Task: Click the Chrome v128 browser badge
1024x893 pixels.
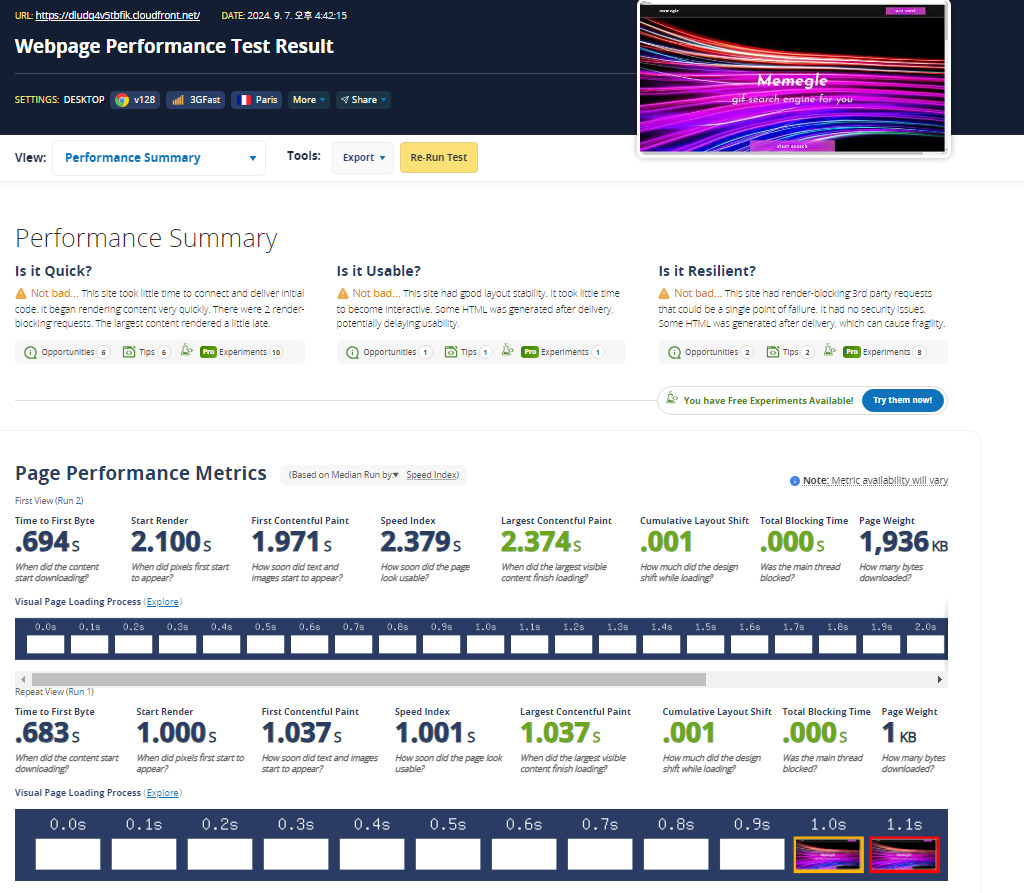Action: (x=135, y=100)
